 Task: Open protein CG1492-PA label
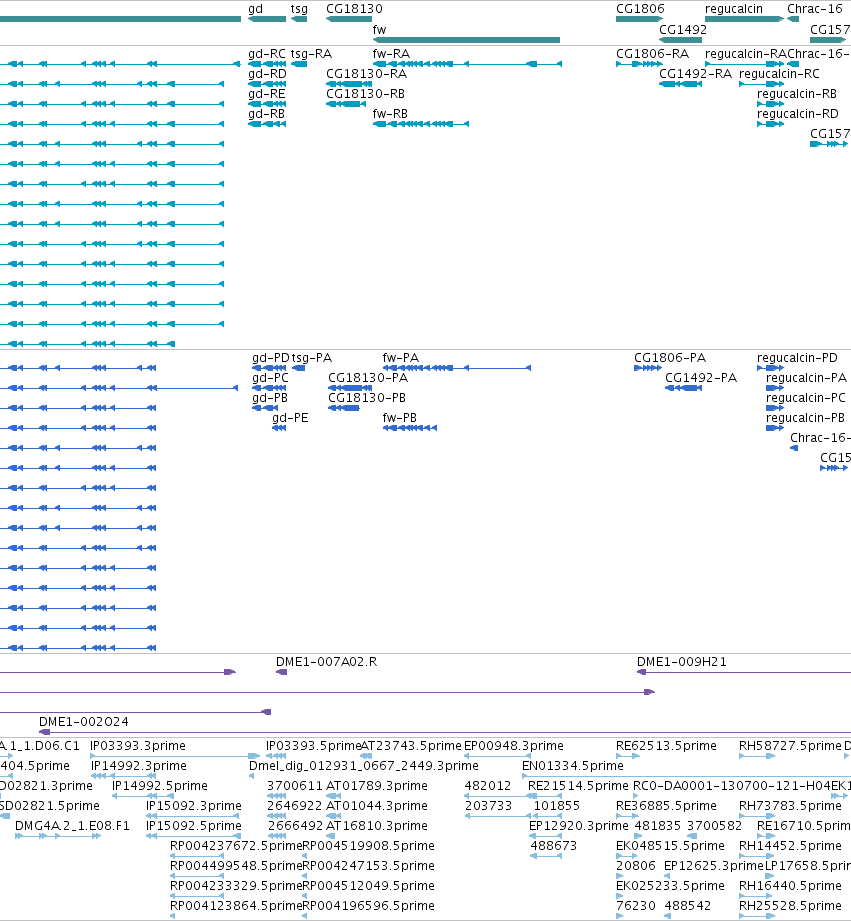[701, 378]
